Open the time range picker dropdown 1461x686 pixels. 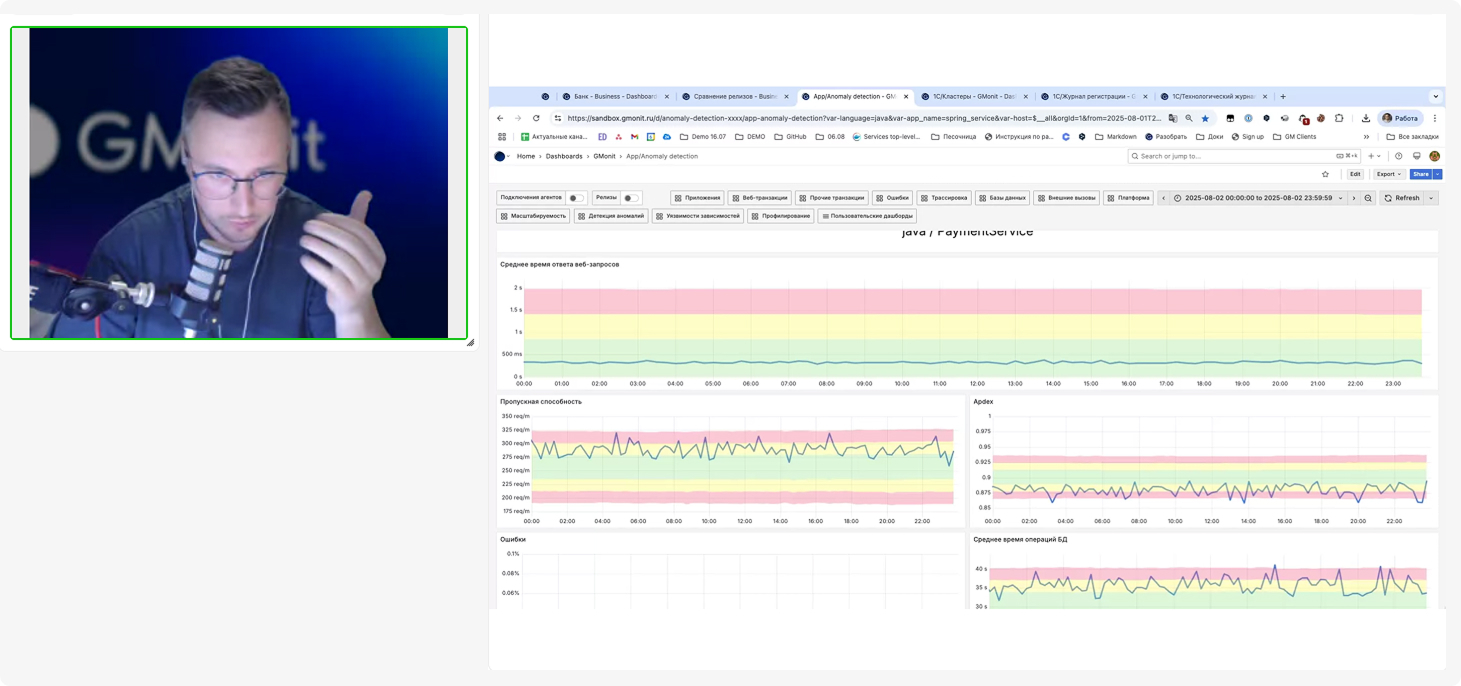click(x=1257, y=198)
